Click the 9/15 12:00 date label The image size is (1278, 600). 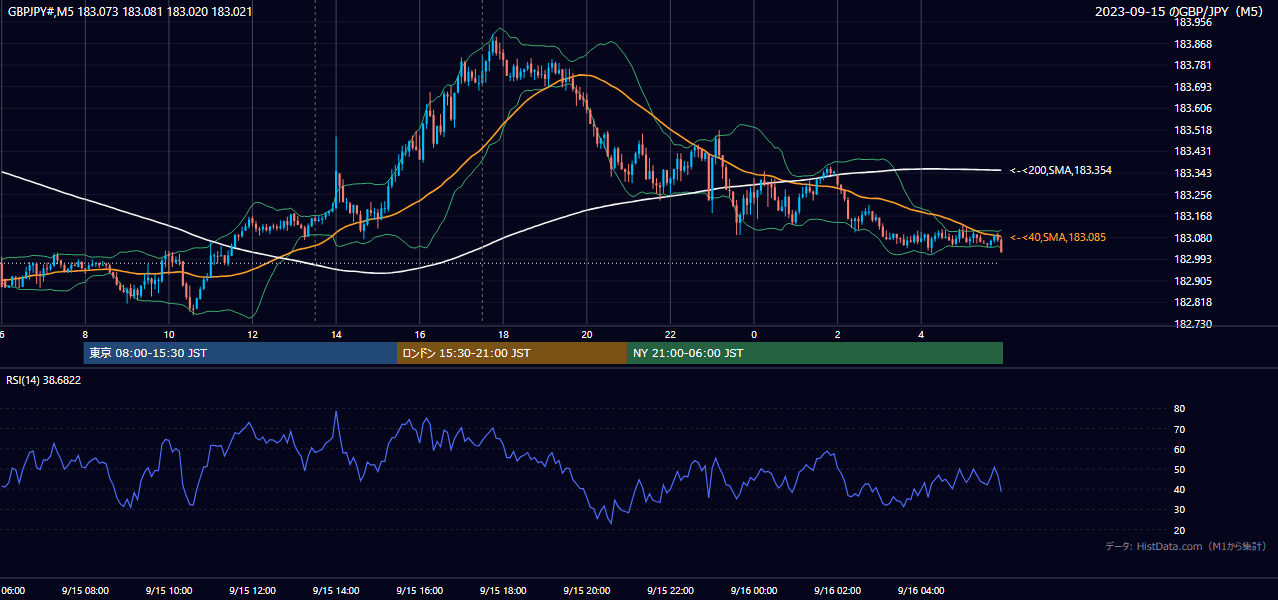click(252, 590)
